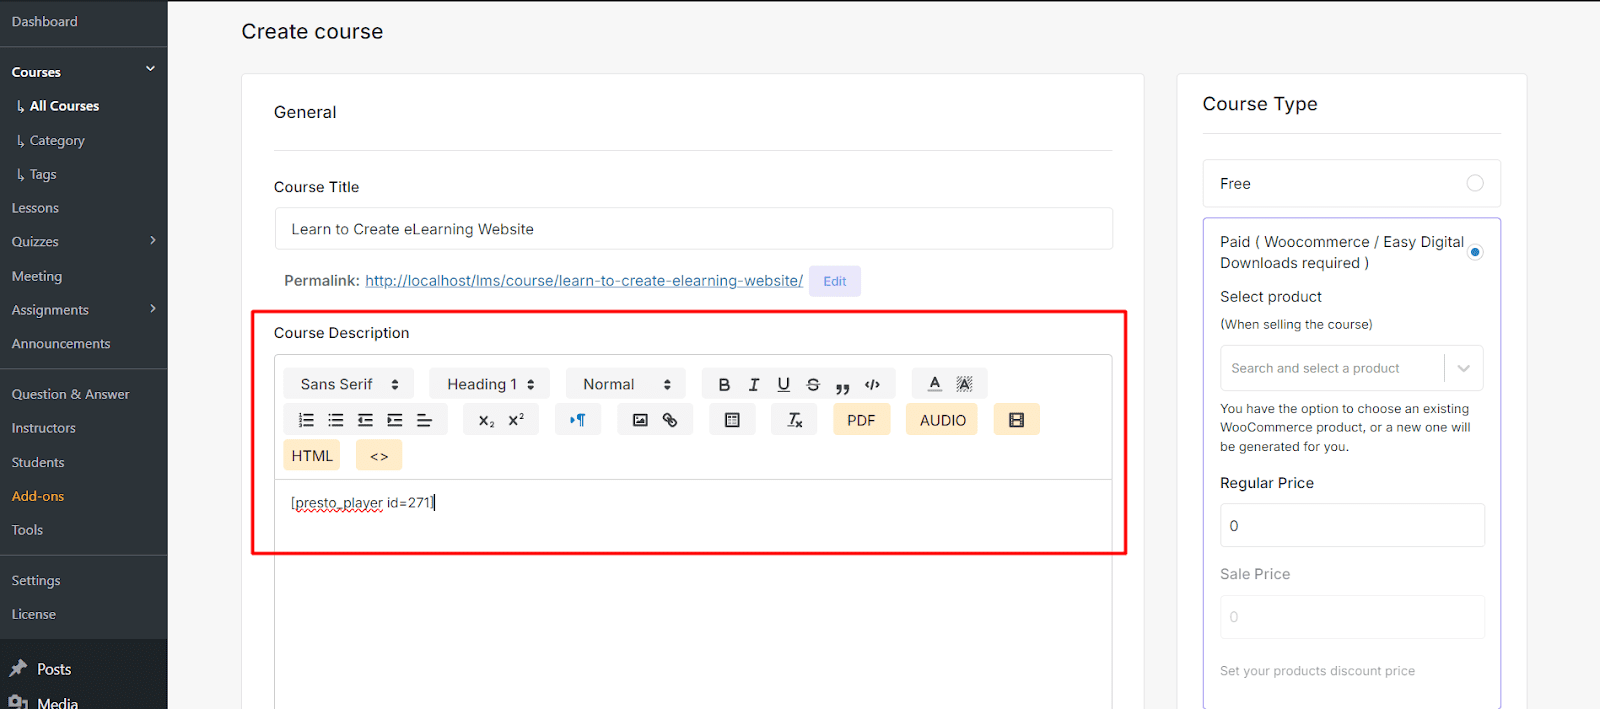Toggle bold formatting in description editor
The height and width of the screenshot is (709, 1600).
click(724, 384)
